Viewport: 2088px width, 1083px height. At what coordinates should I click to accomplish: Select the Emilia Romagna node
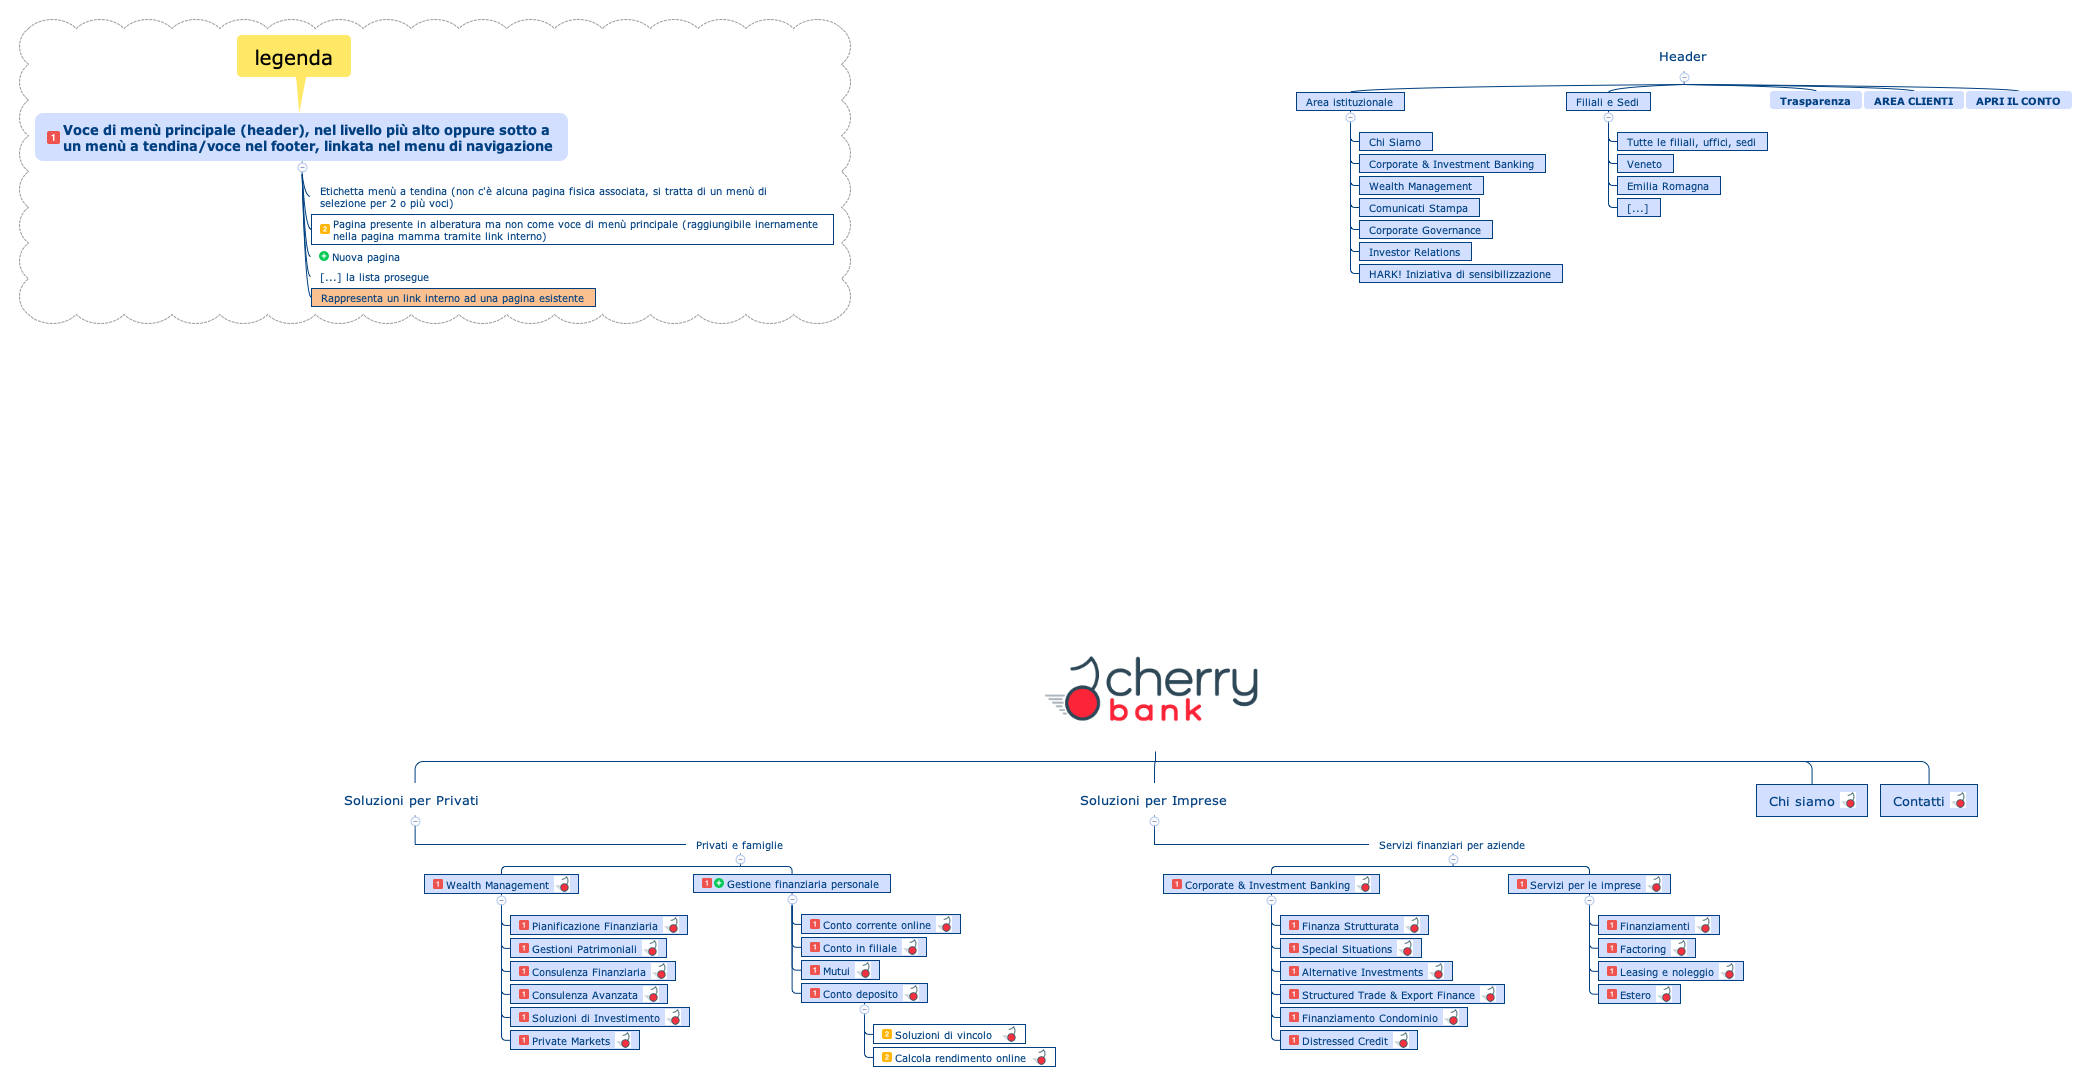coord(1668,186)
